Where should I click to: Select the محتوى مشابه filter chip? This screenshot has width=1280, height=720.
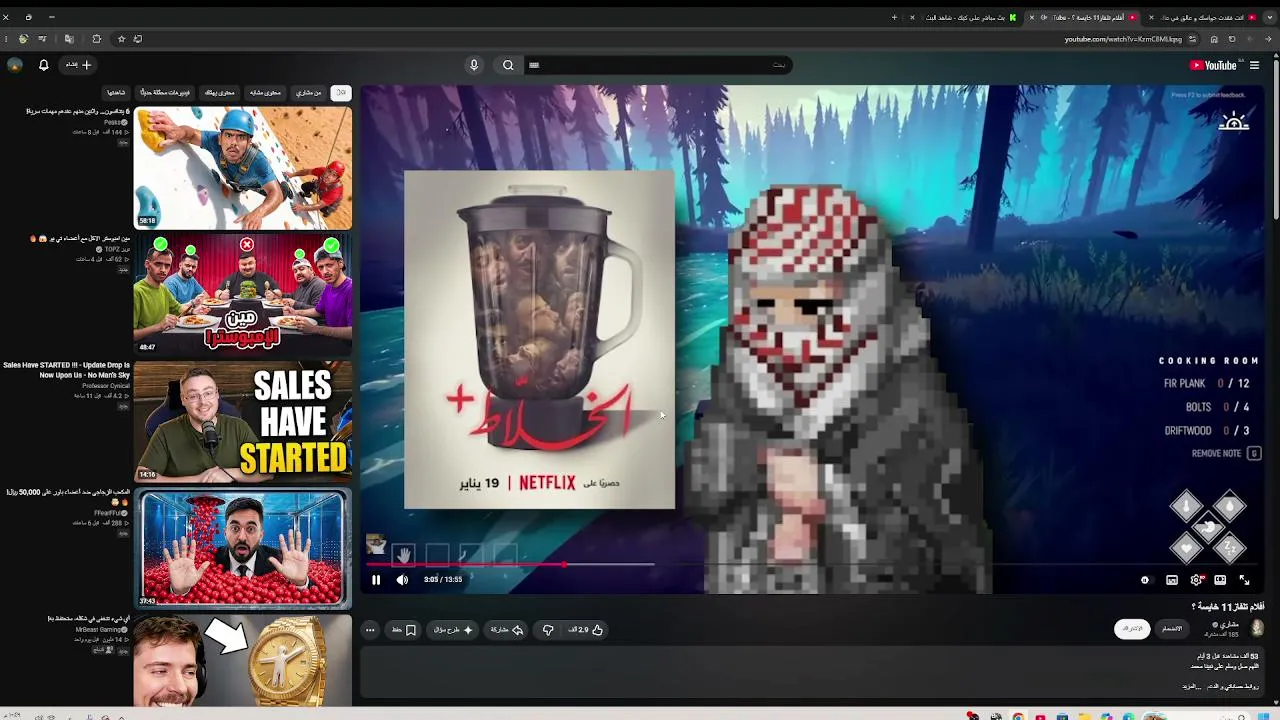265,93
